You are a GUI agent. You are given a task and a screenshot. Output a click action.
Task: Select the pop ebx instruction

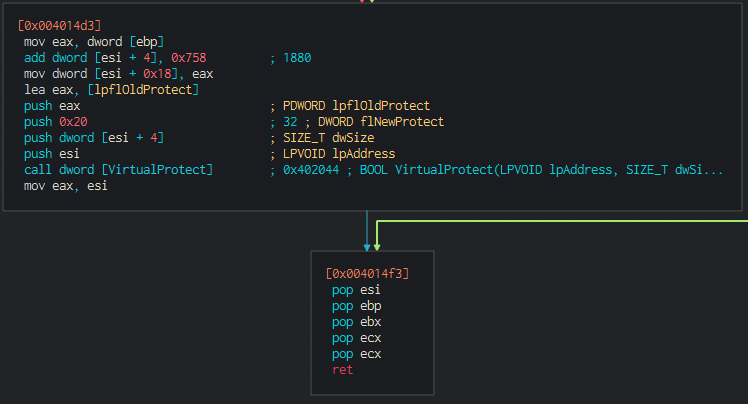coord(356,322)
